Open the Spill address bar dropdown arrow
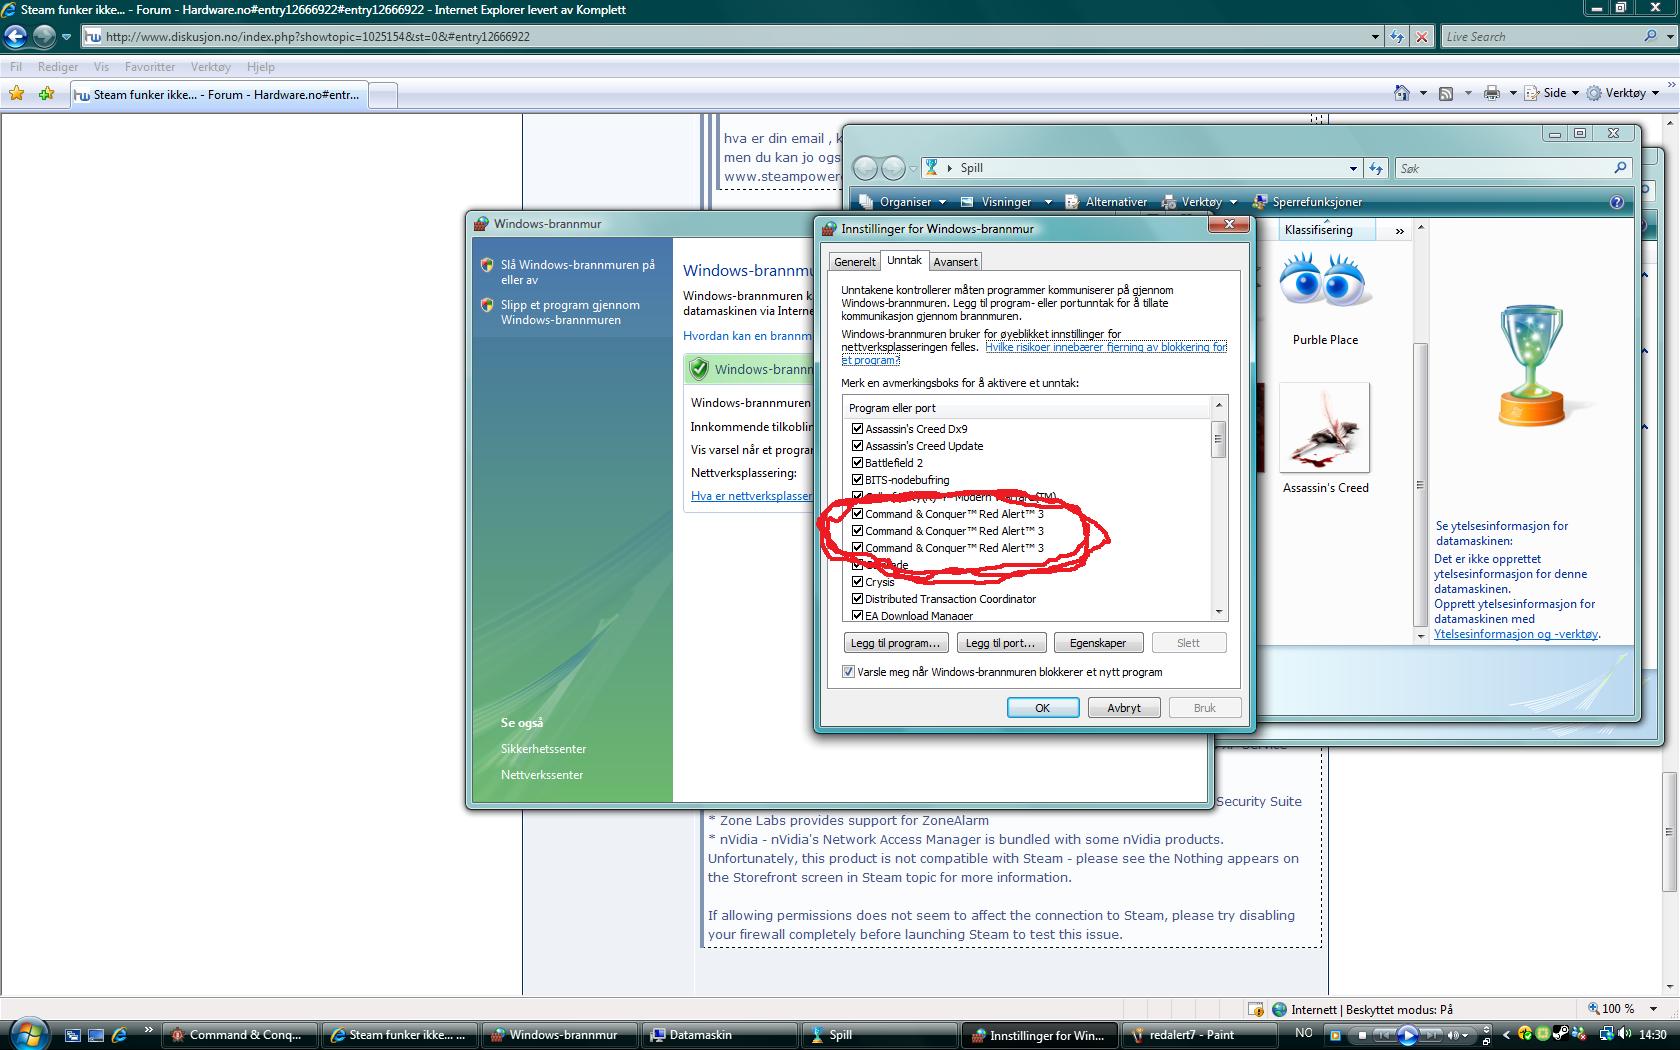Image resolution: width=1680 pixels, height=1050 pixels. click(1353, 168)
